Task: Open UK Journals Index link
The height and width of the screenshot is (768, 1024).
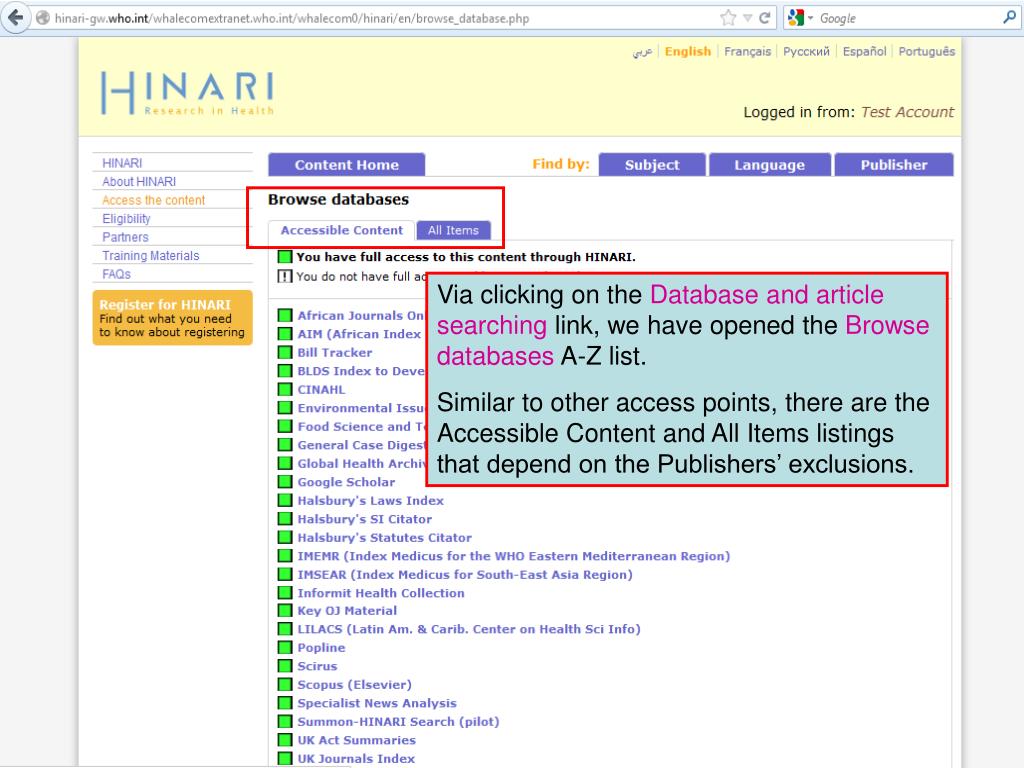Action: pyautogui.click(x=356, y=759)
